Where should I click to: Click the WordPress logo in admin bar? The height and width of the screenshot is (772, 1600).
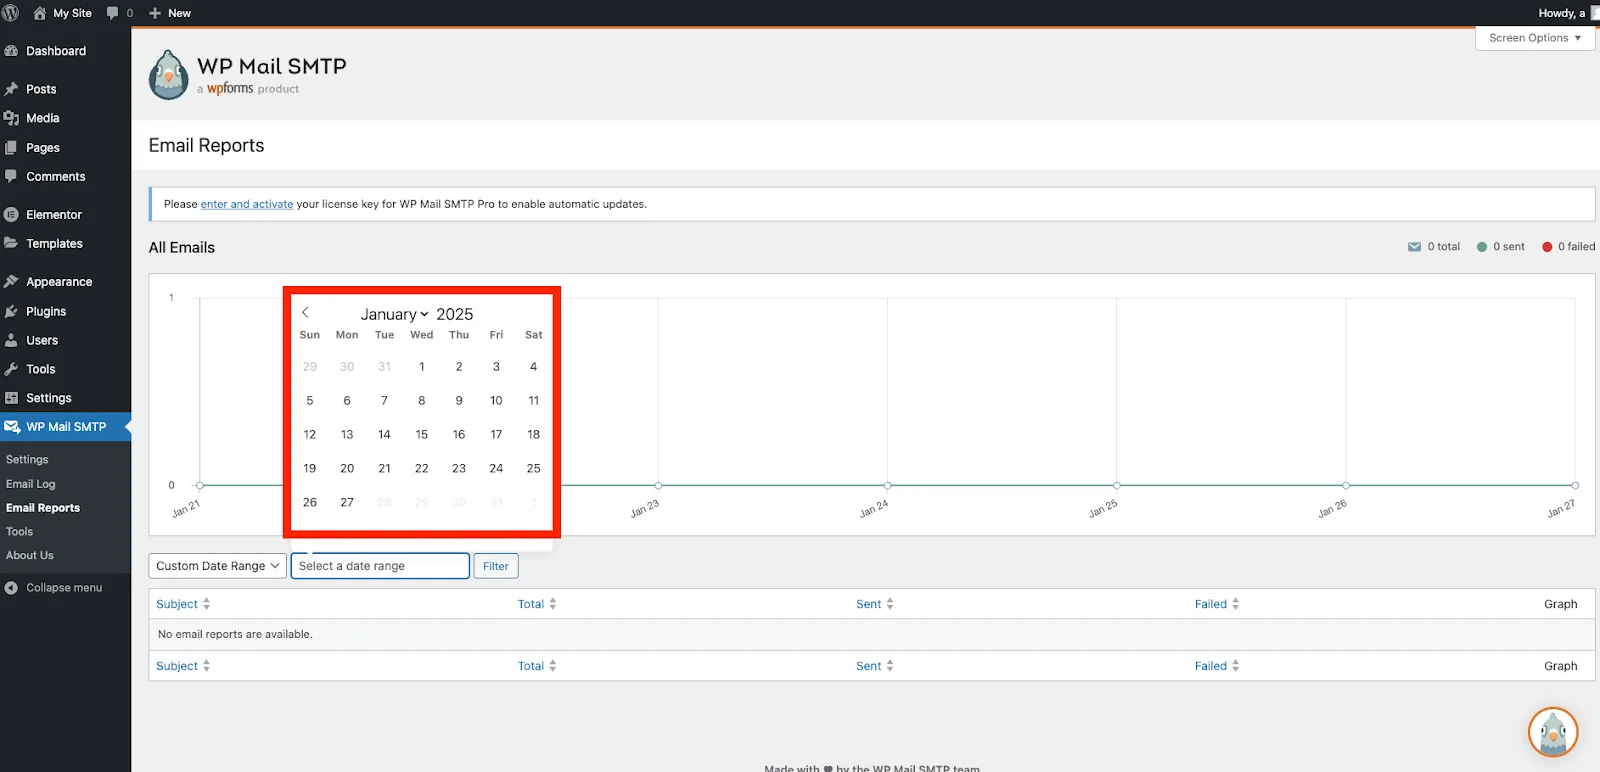pos(11,13)
